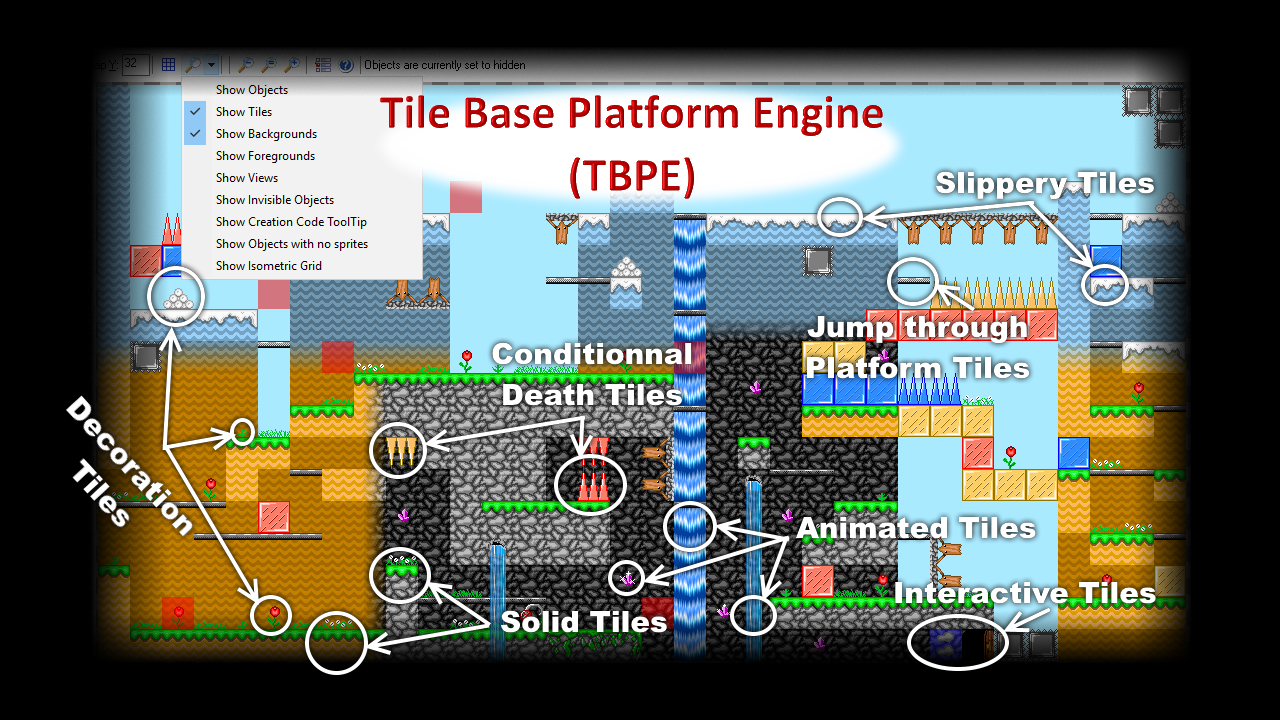Select Show Isometric Grid entry
1280x720 pixels.
click(x=302, y=266)
